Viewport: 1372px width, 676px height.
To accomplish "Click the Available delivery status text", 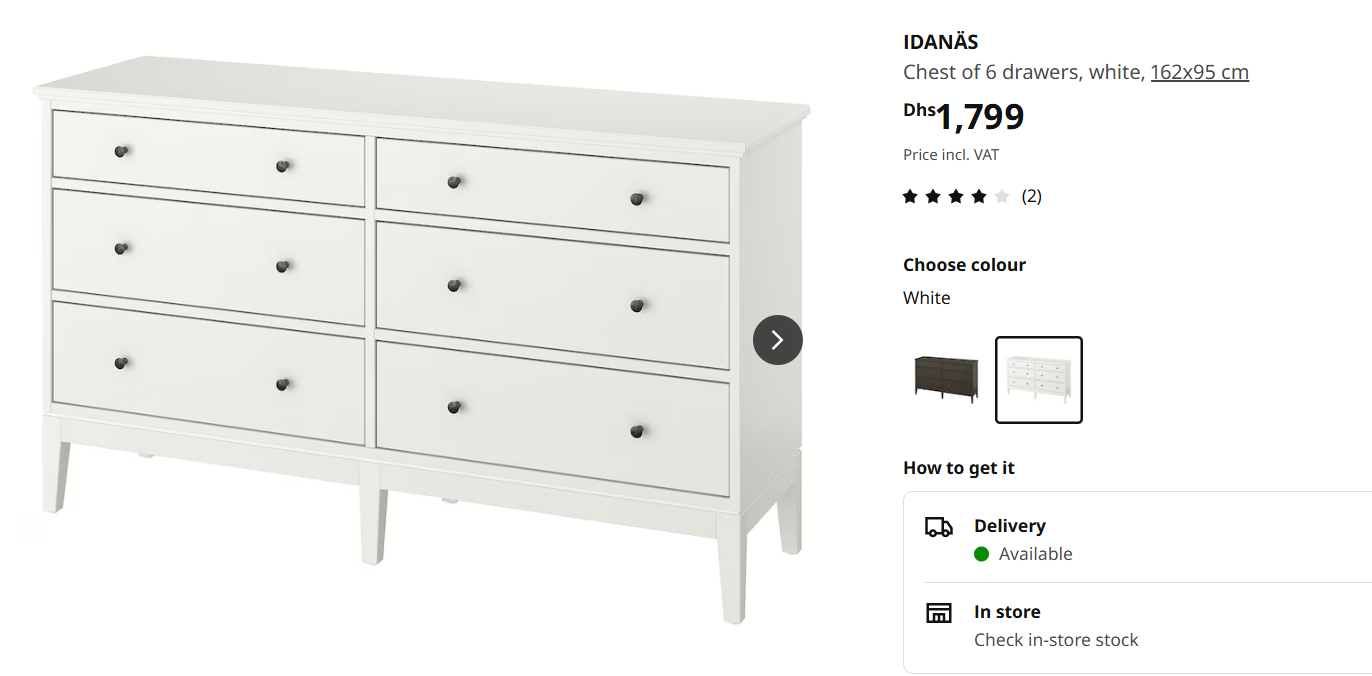I will 1035,554.
